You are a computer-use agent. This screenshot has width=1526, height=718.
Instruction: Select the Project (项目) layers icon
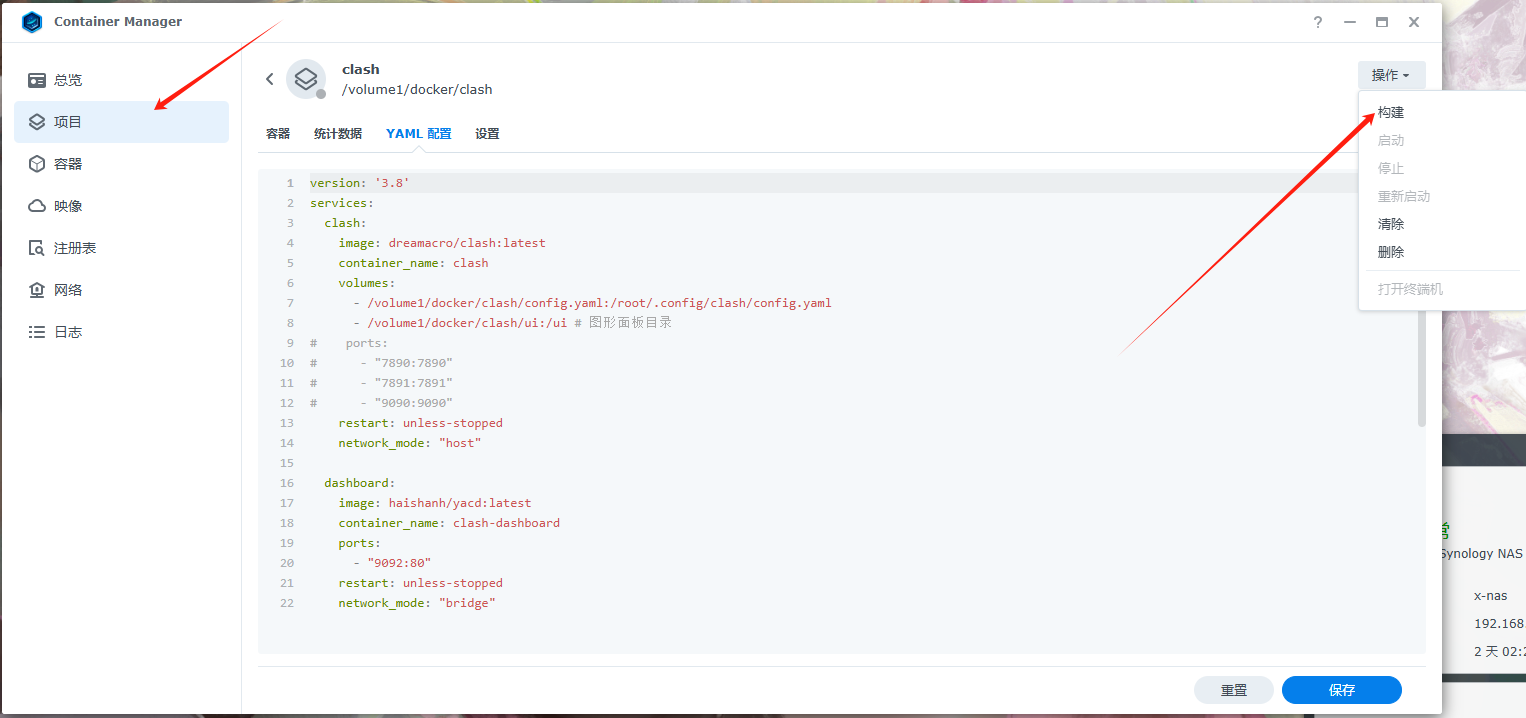[x=37, y=122]
